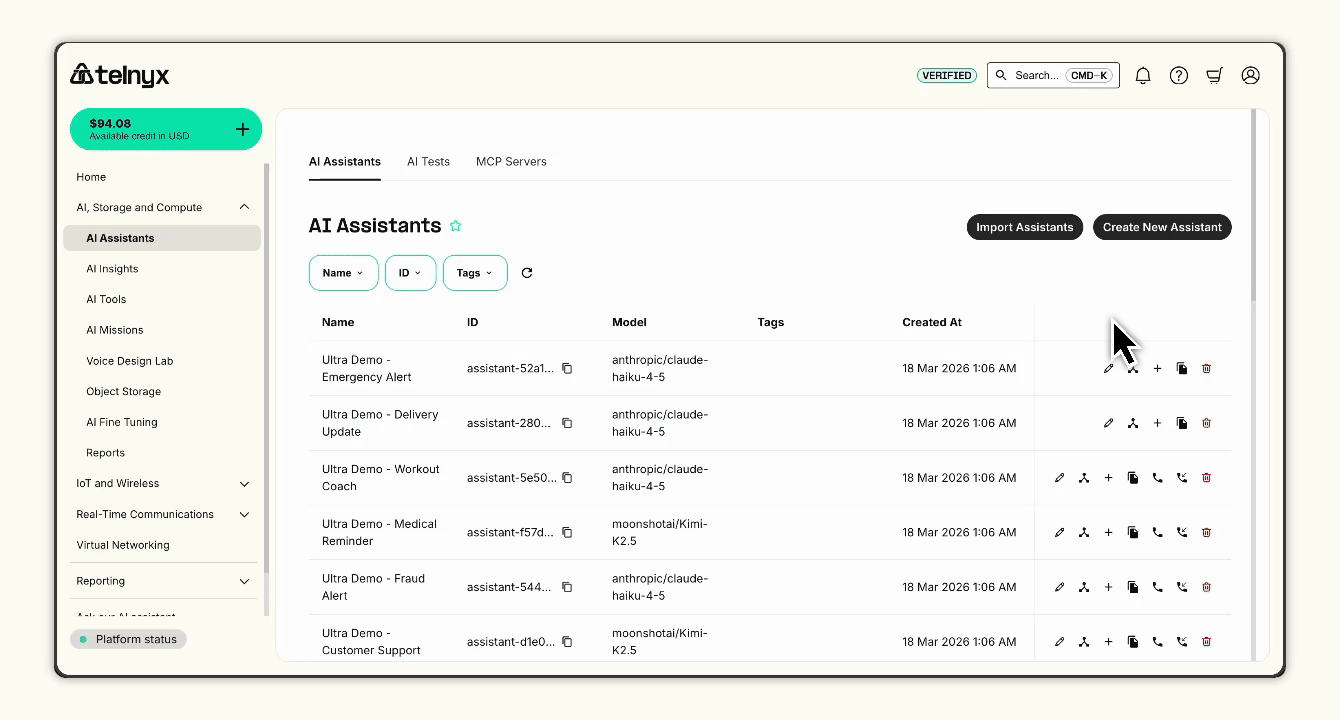Open the user account profile icon
1340x720 pixels.
(1250, 75)
